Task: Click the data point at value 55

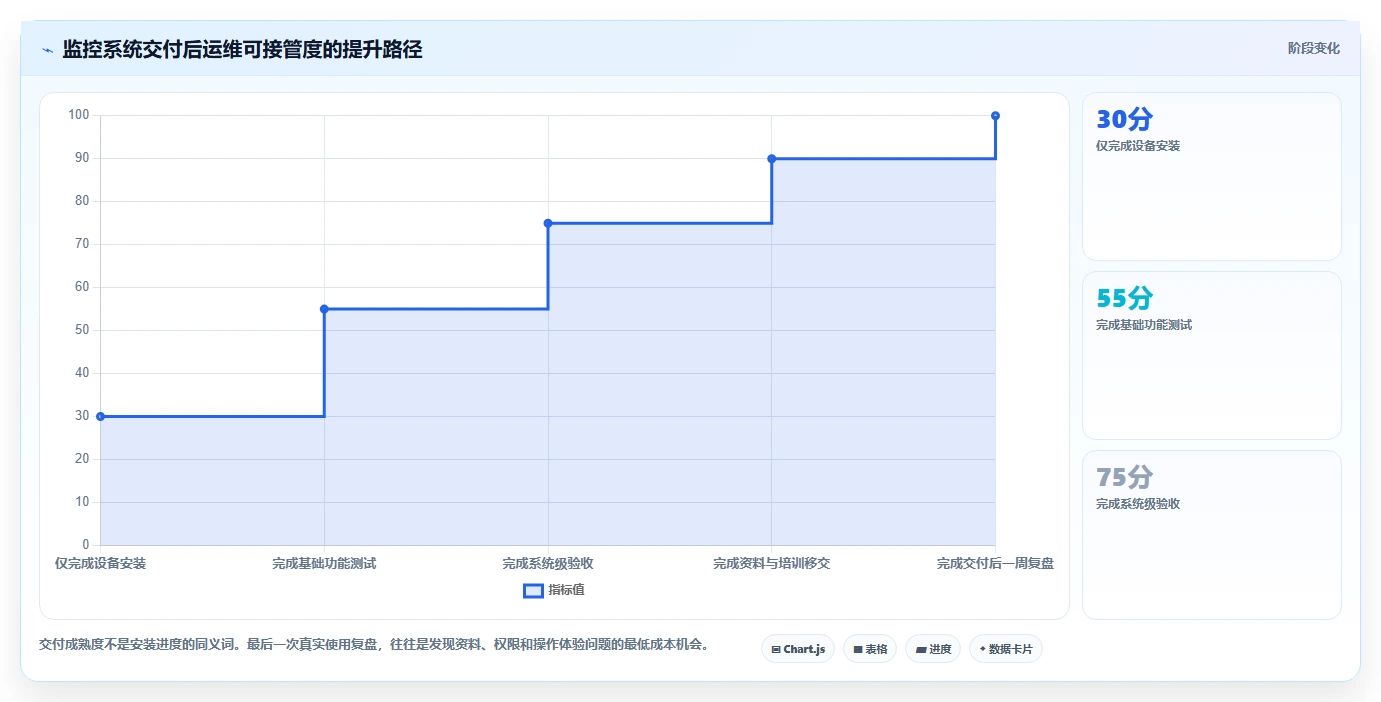Action: 324,309
